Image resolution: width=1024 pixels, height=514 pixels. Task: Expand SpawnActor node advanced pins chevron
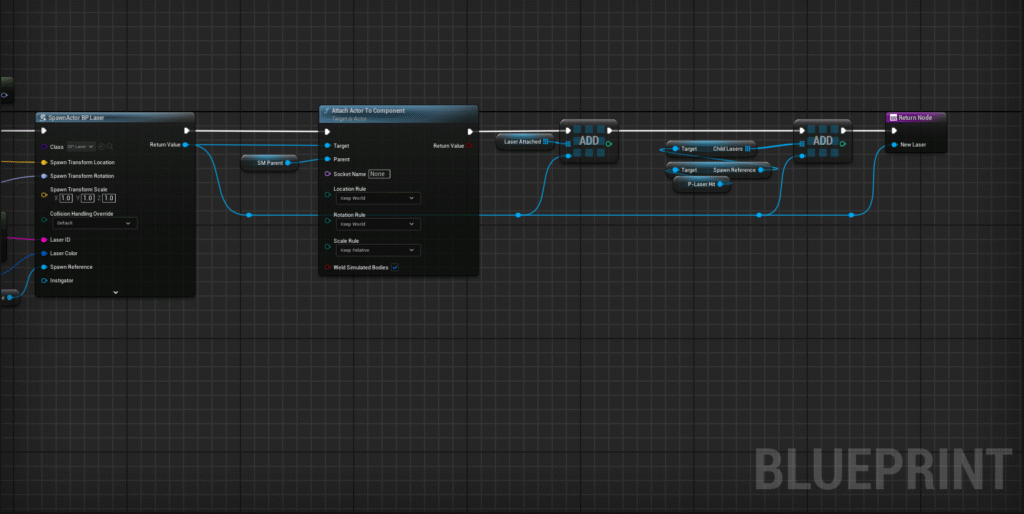tap(116, 292)
